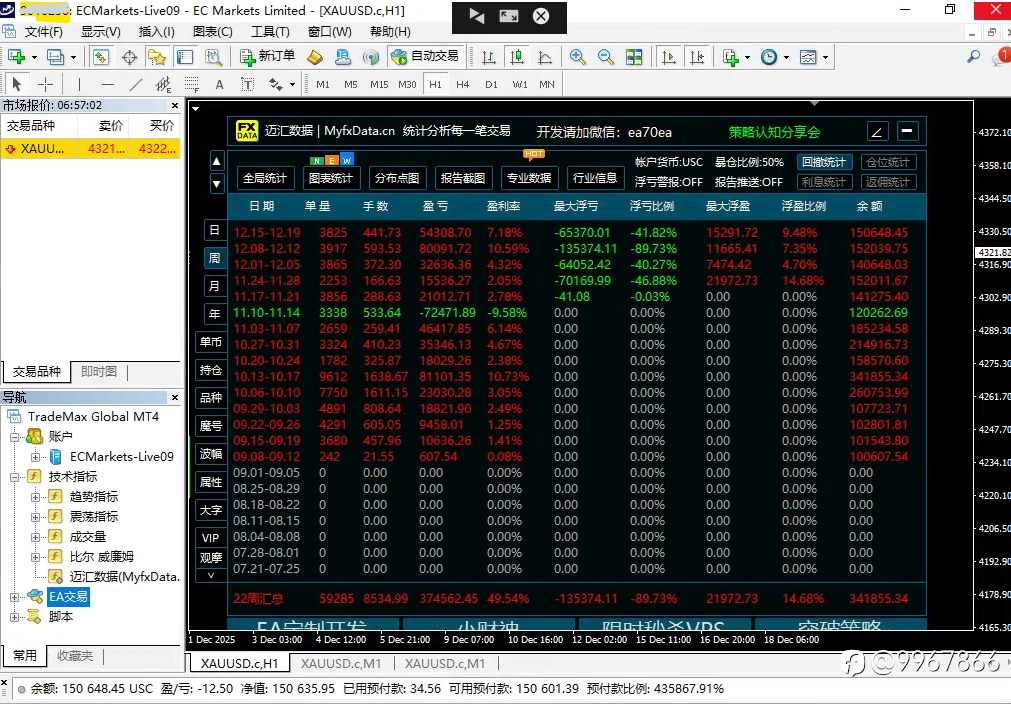Zoom out on the chart
The height and width of the screenshot is (704, 1011).
[605, 57]
